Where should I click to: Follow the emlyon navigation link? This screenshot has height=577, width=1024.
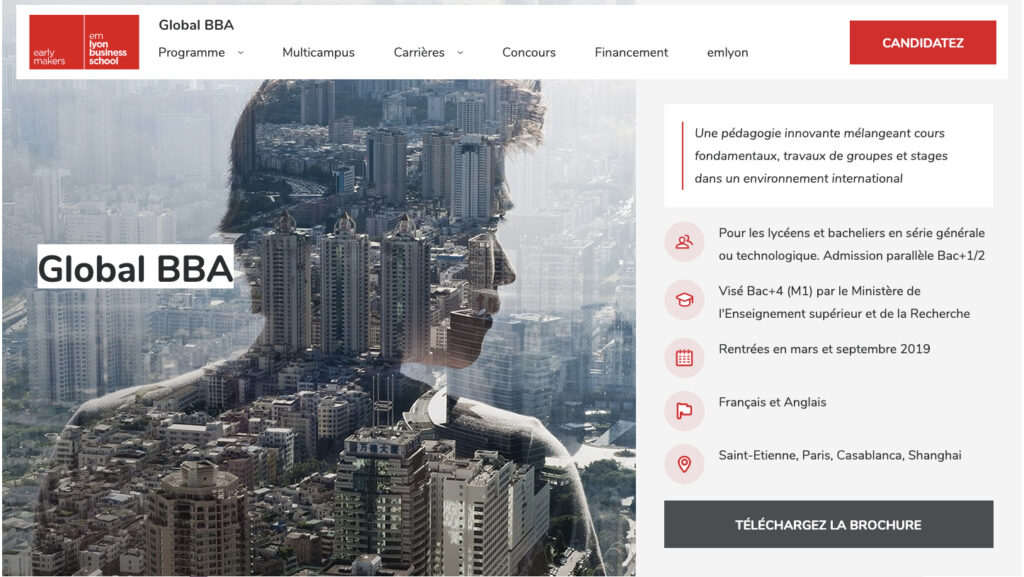(728, 53)
